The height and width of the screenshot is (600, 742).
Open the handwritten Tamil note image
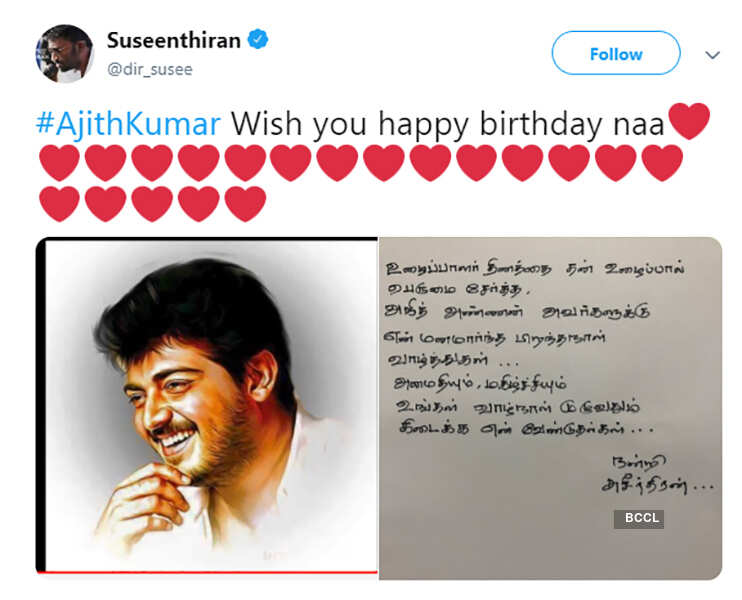(x=550, y=408)
